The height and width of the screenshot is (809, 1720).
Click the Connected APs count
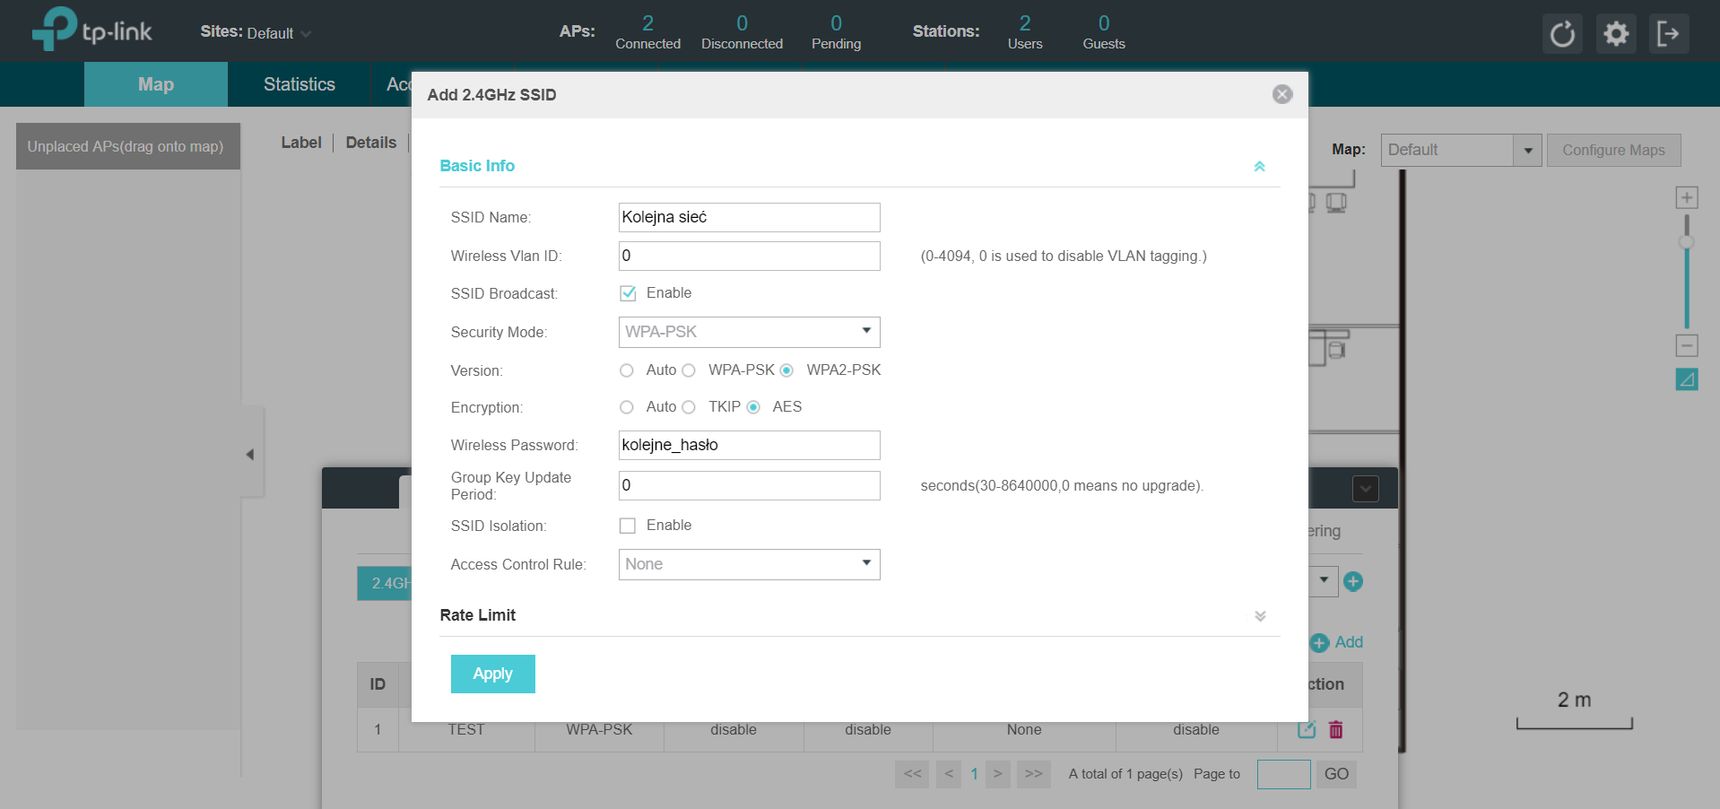(x=648, y=32)
